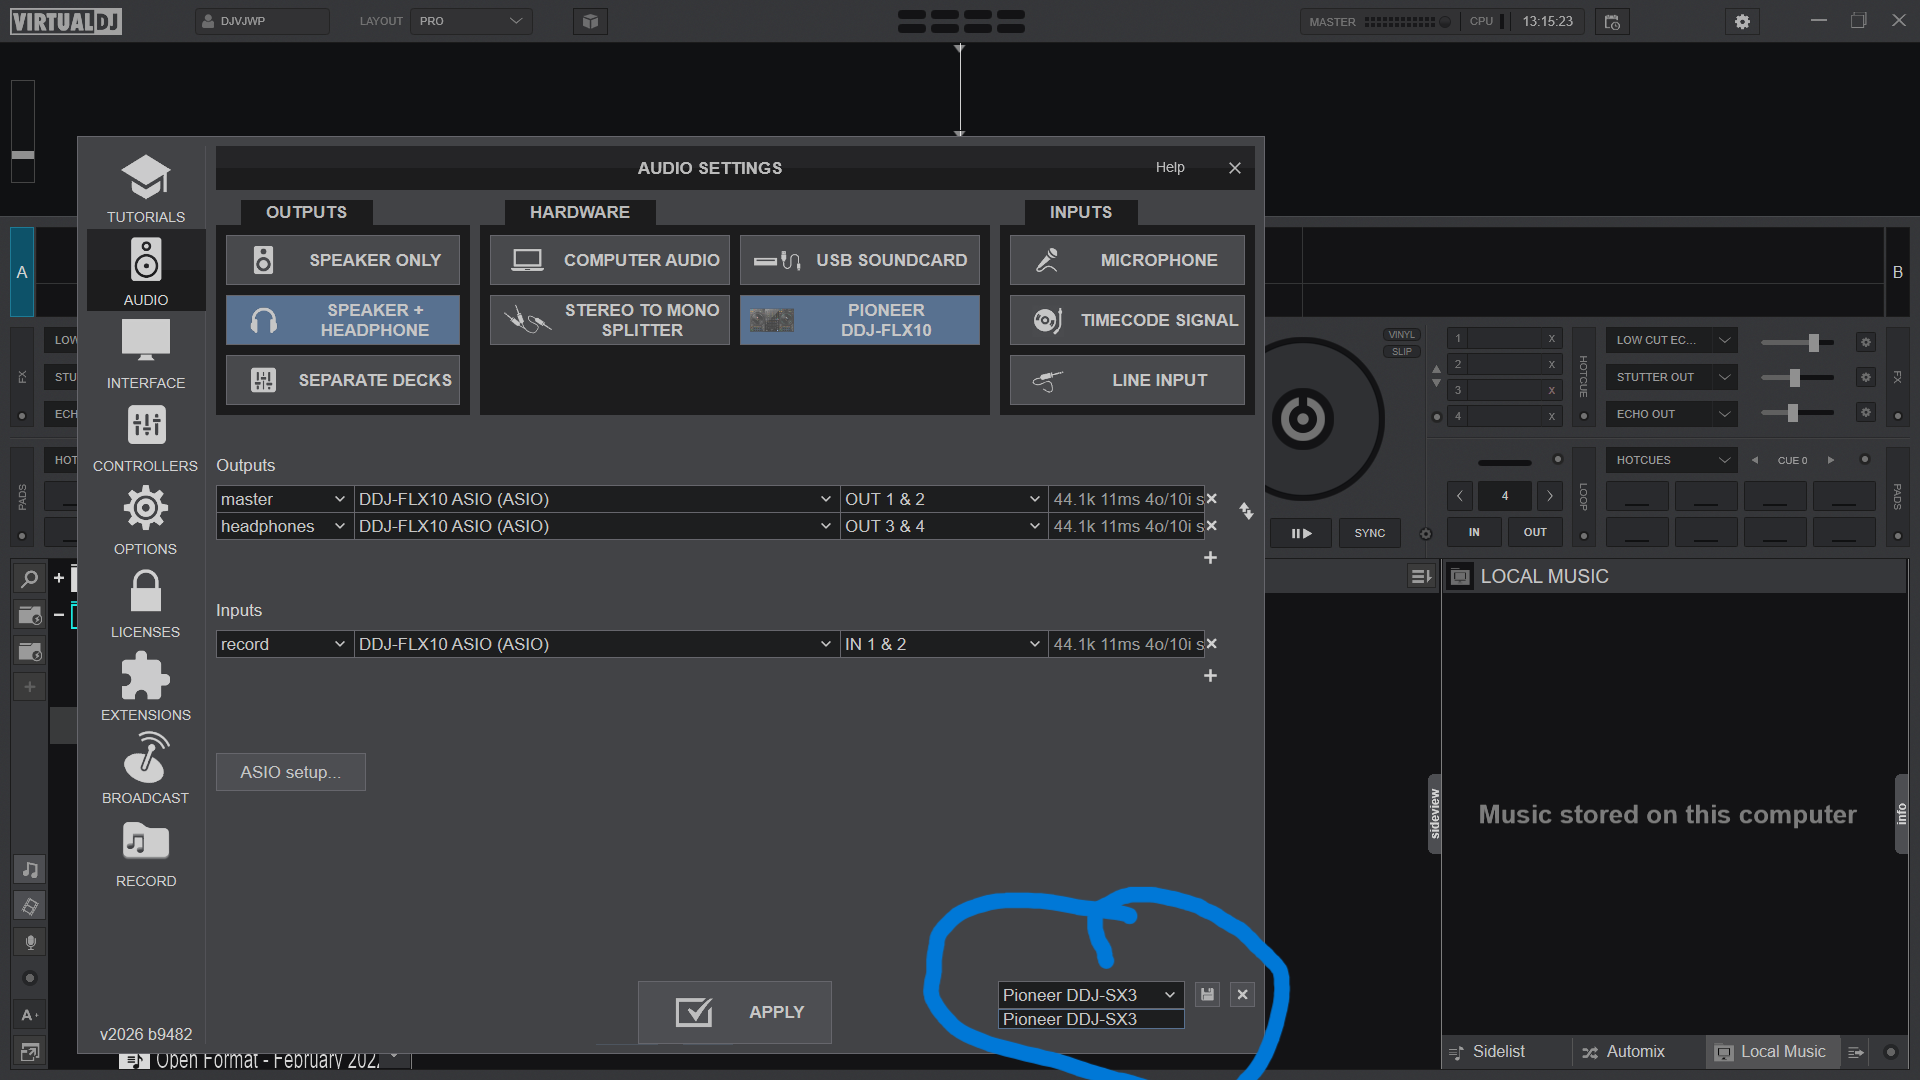Set loop OUT point on deck B
1920x1080 pixels.
[x=1535, y=533]
